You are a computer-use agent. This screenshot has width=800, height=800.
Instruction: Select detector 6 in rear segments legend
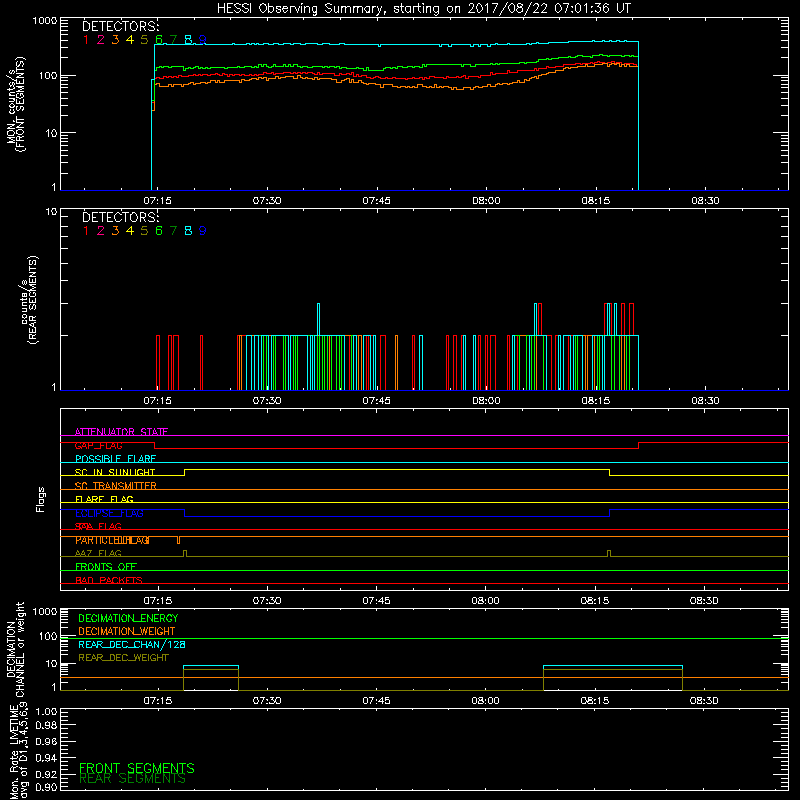159,231
